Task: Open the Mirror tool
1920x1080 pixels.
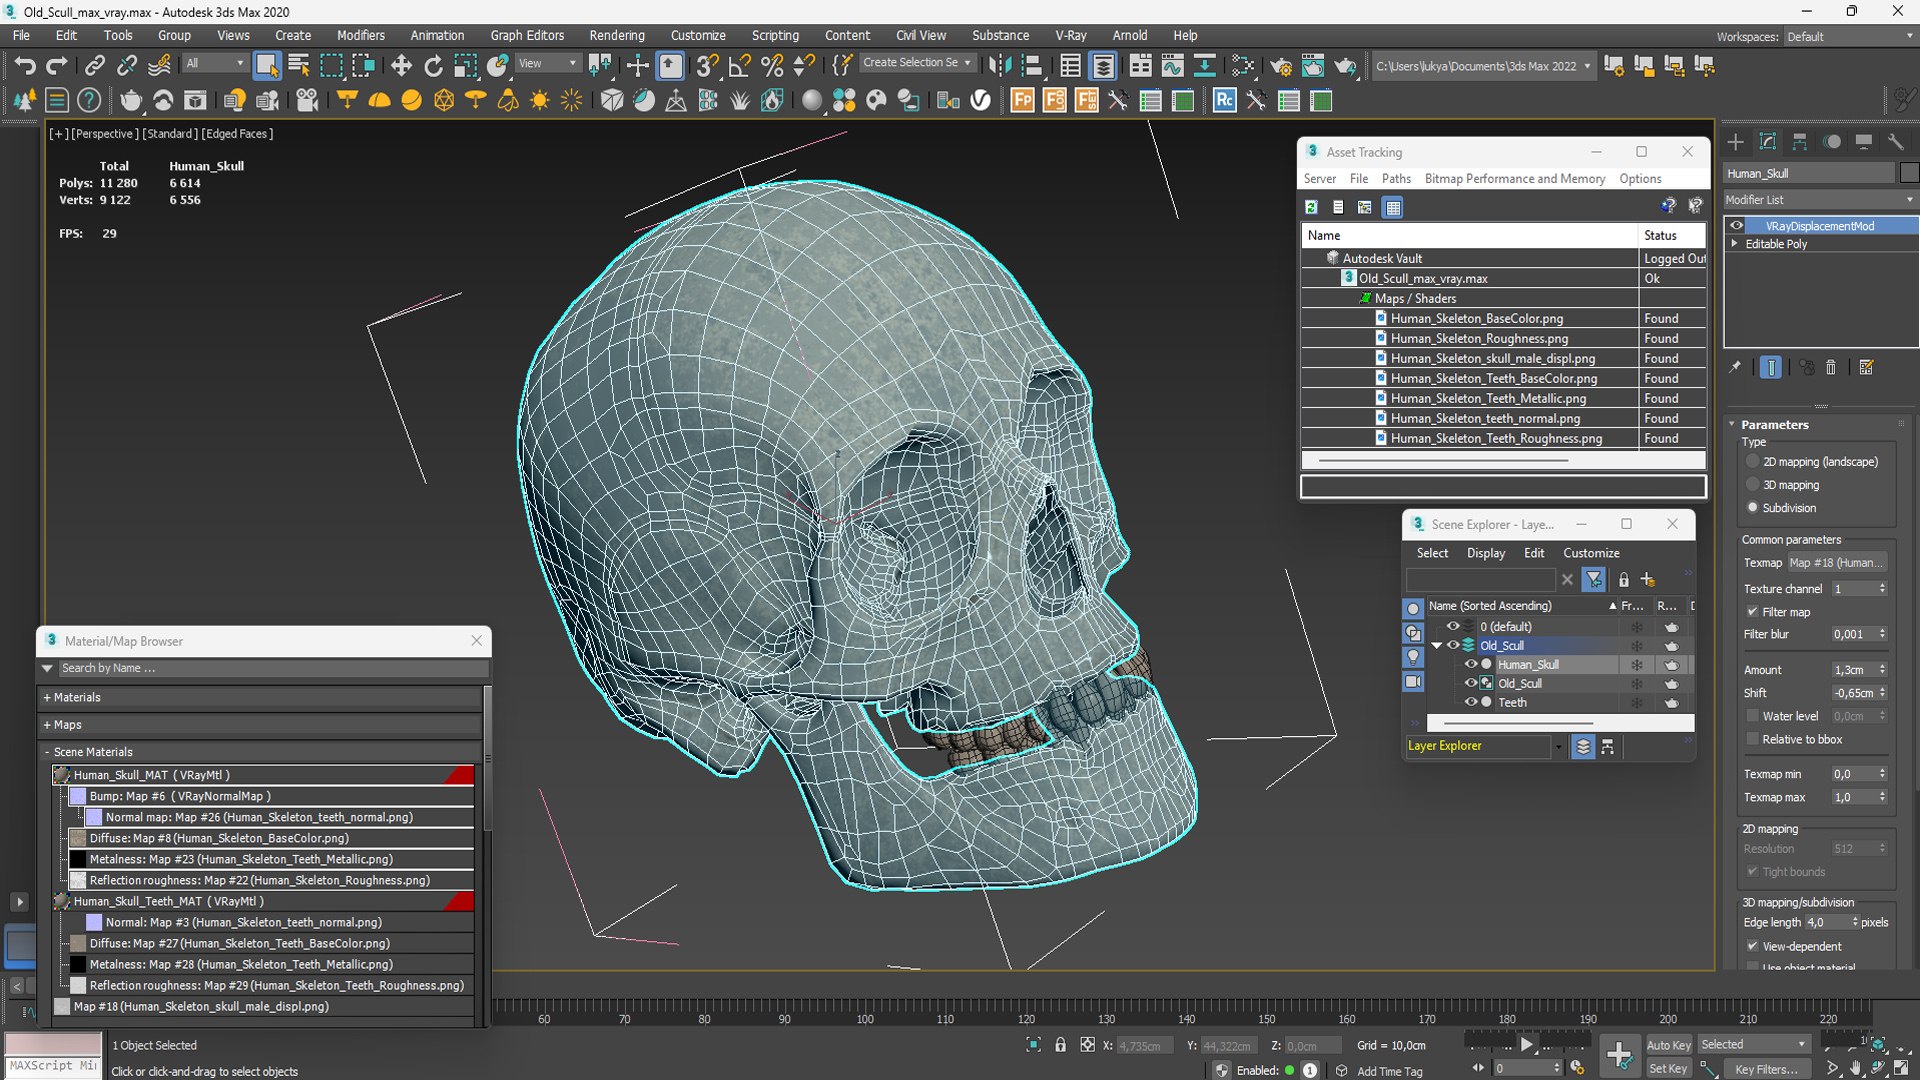Action: pyautogui.click(x=999, y=66)
